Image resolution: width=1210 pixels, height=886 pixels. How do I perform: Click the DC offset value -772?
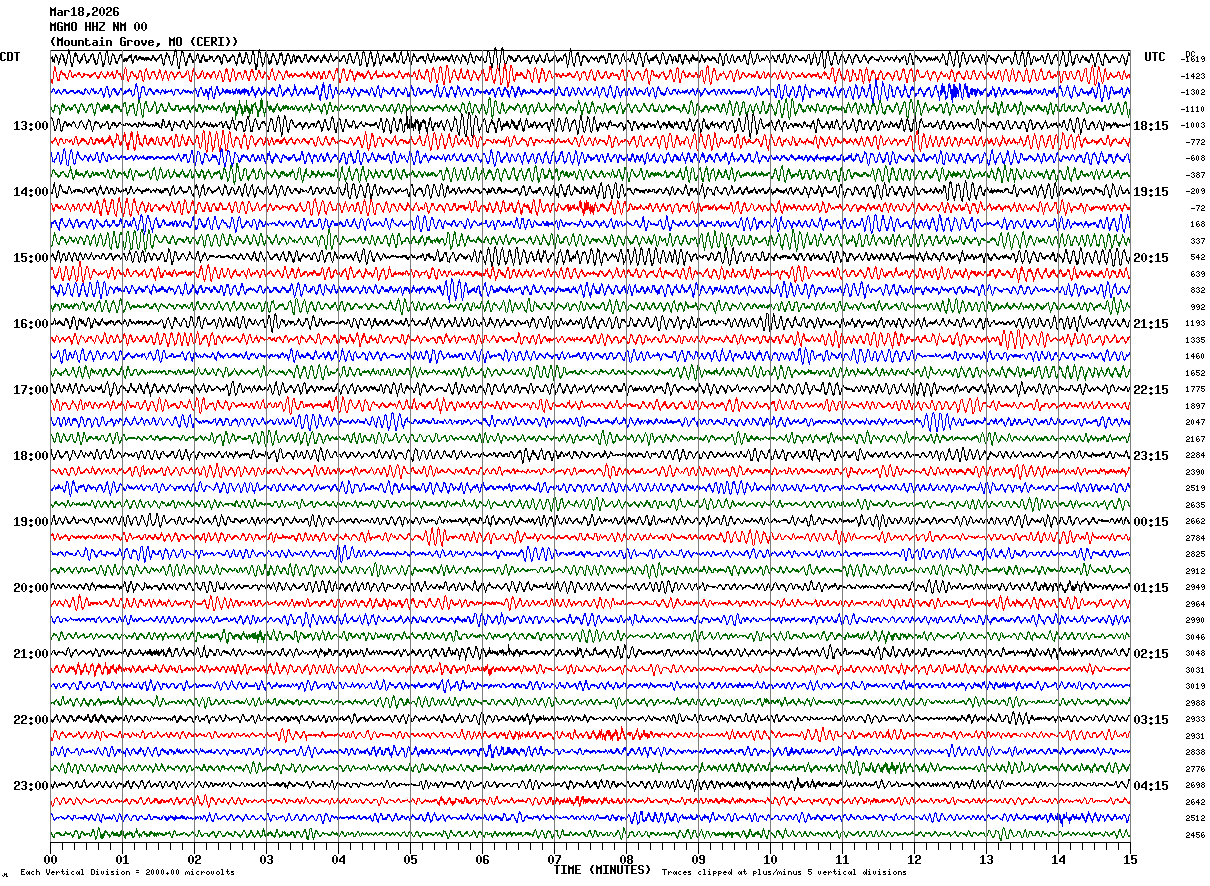point(1195,142)
